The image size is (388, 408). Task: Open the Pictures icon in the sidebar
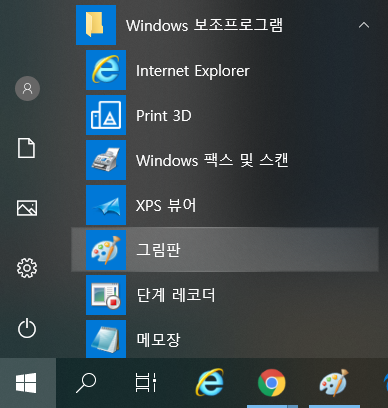27,208
